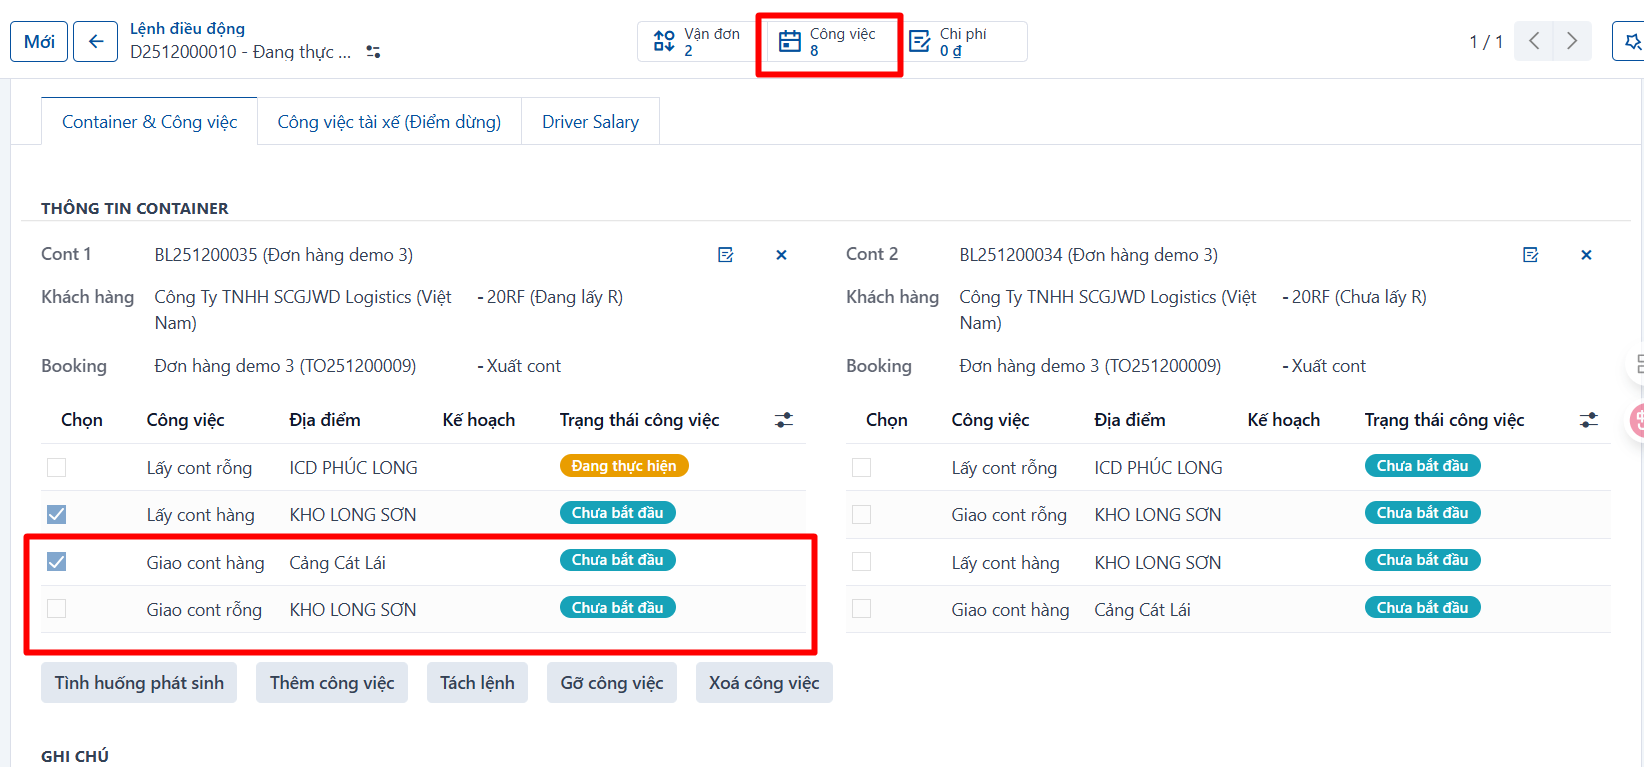Click Gỡ công việc button

[x=612, y=683]
